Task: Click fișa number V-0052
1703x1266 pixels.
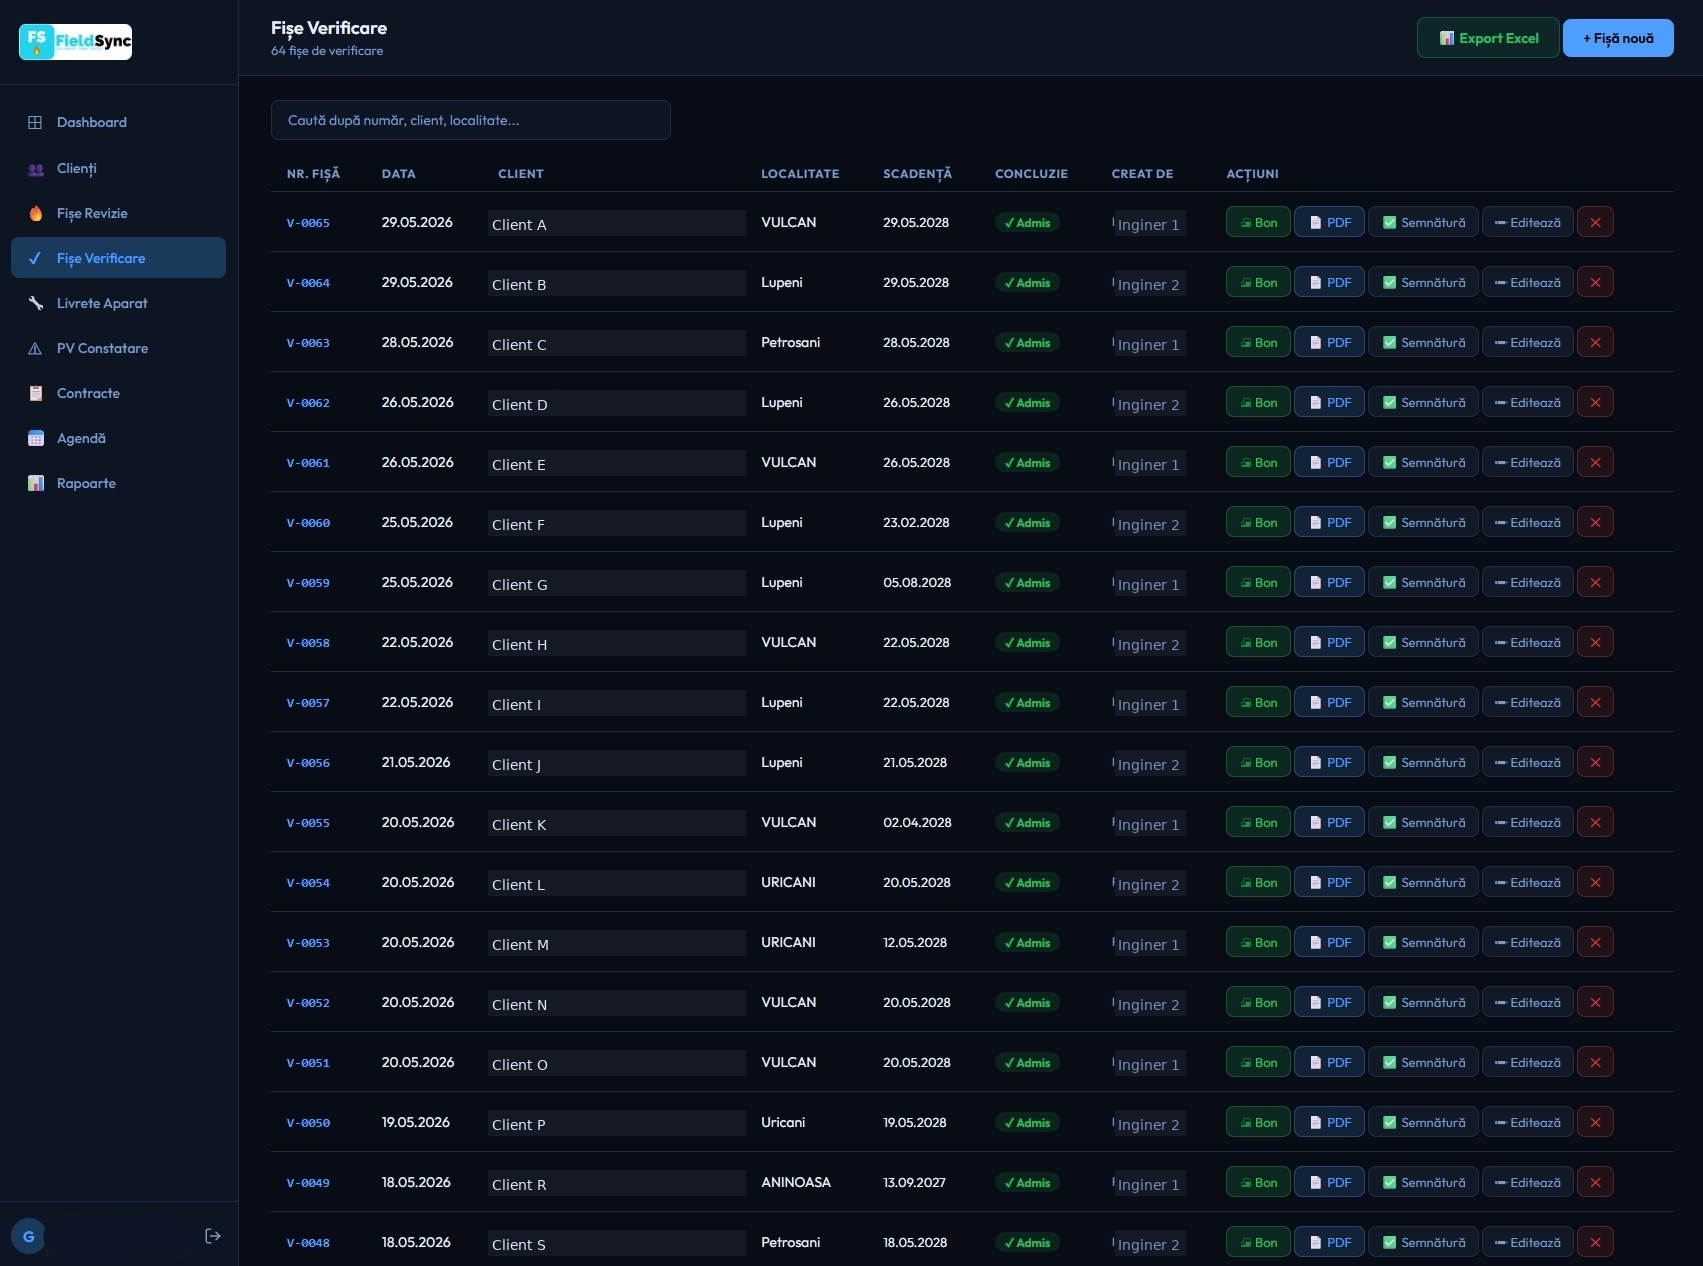Action: 308,1003
